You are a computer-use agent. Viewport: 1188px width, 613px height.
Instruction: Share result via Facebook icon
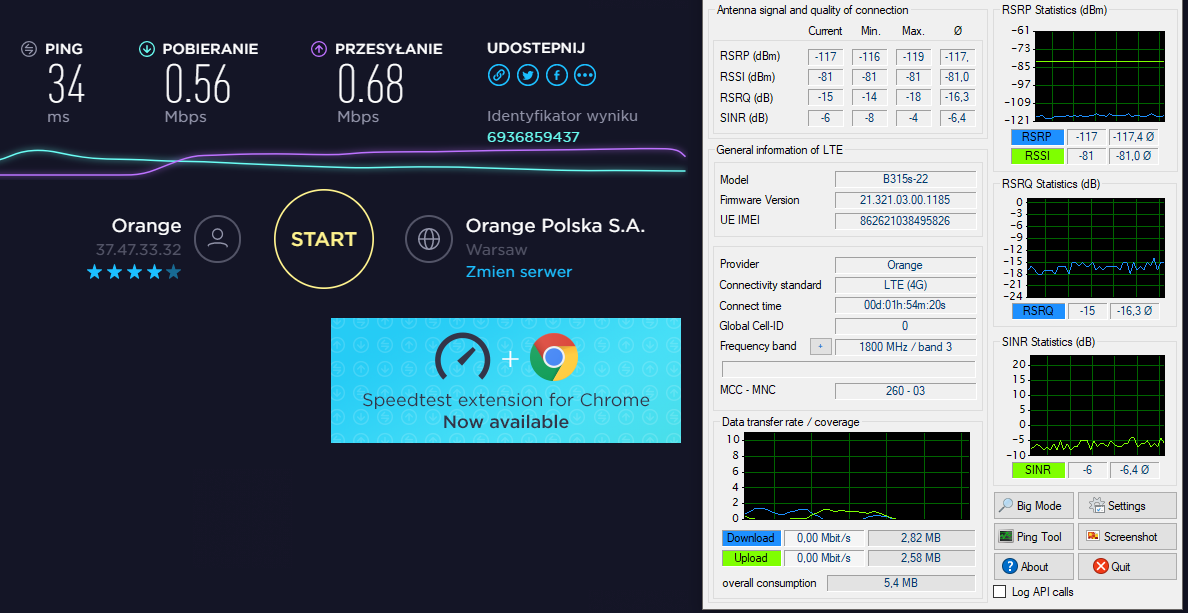coord(556,75)
